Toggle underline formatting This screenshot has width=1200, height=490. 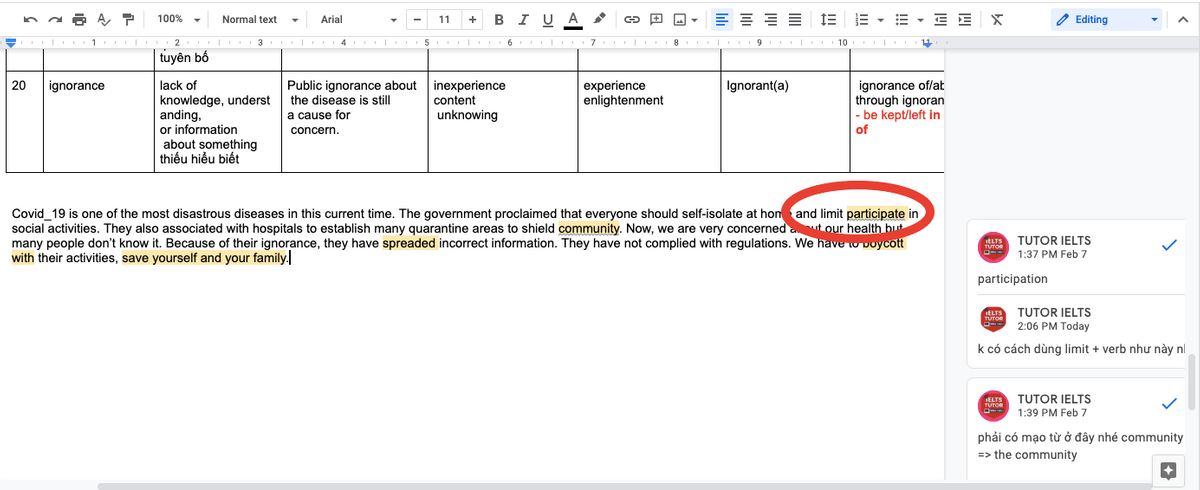point(547,19)
